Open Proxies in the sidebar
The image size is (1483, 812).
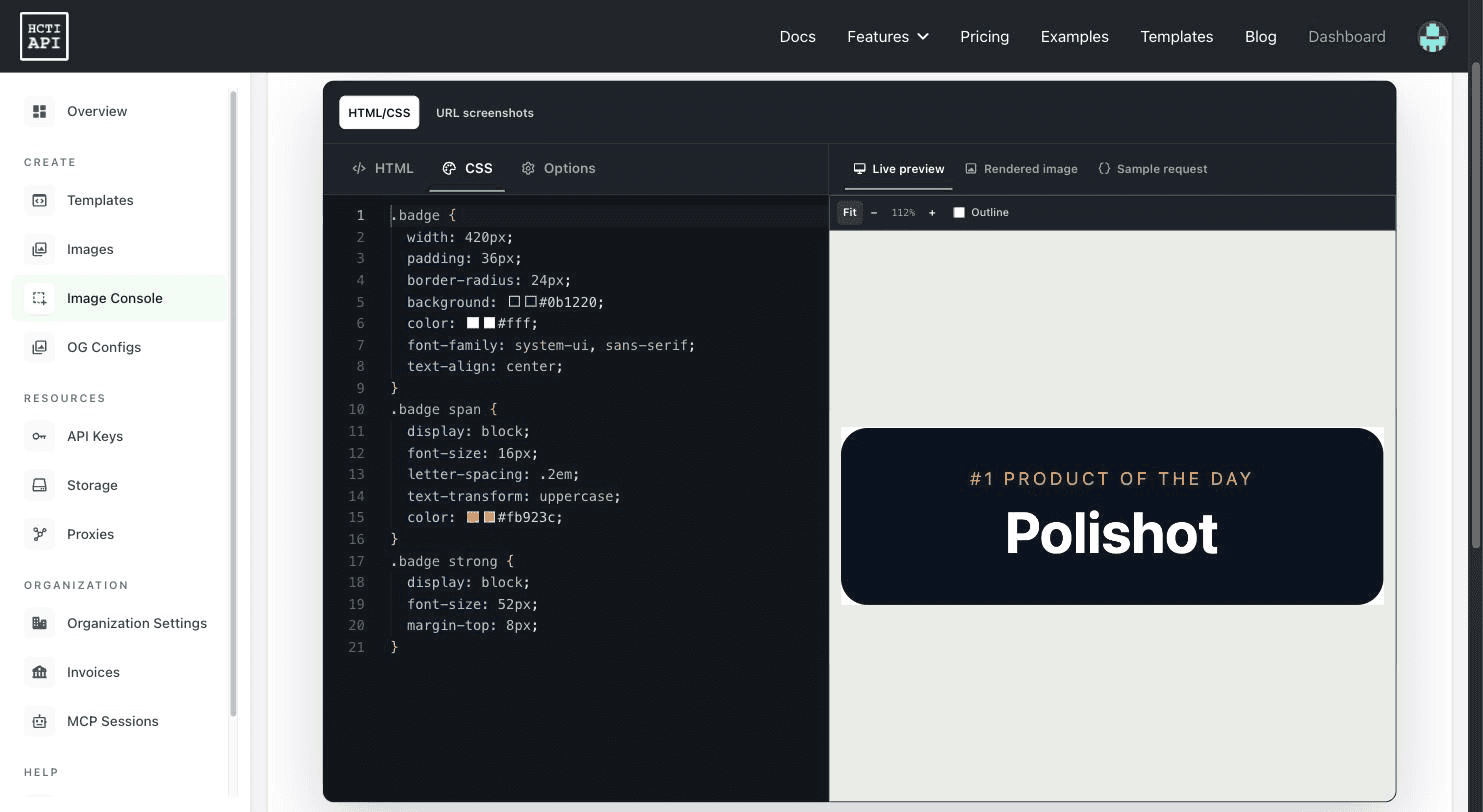[120, 534]
